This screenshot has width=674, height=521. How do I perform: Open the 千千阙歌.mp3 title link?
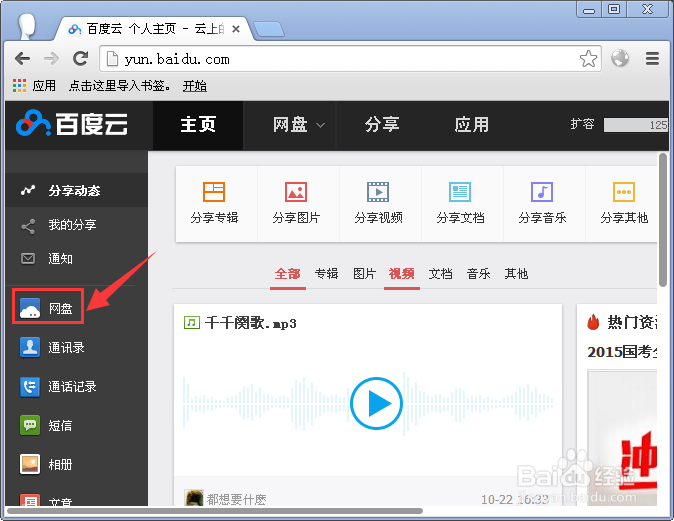251,323
